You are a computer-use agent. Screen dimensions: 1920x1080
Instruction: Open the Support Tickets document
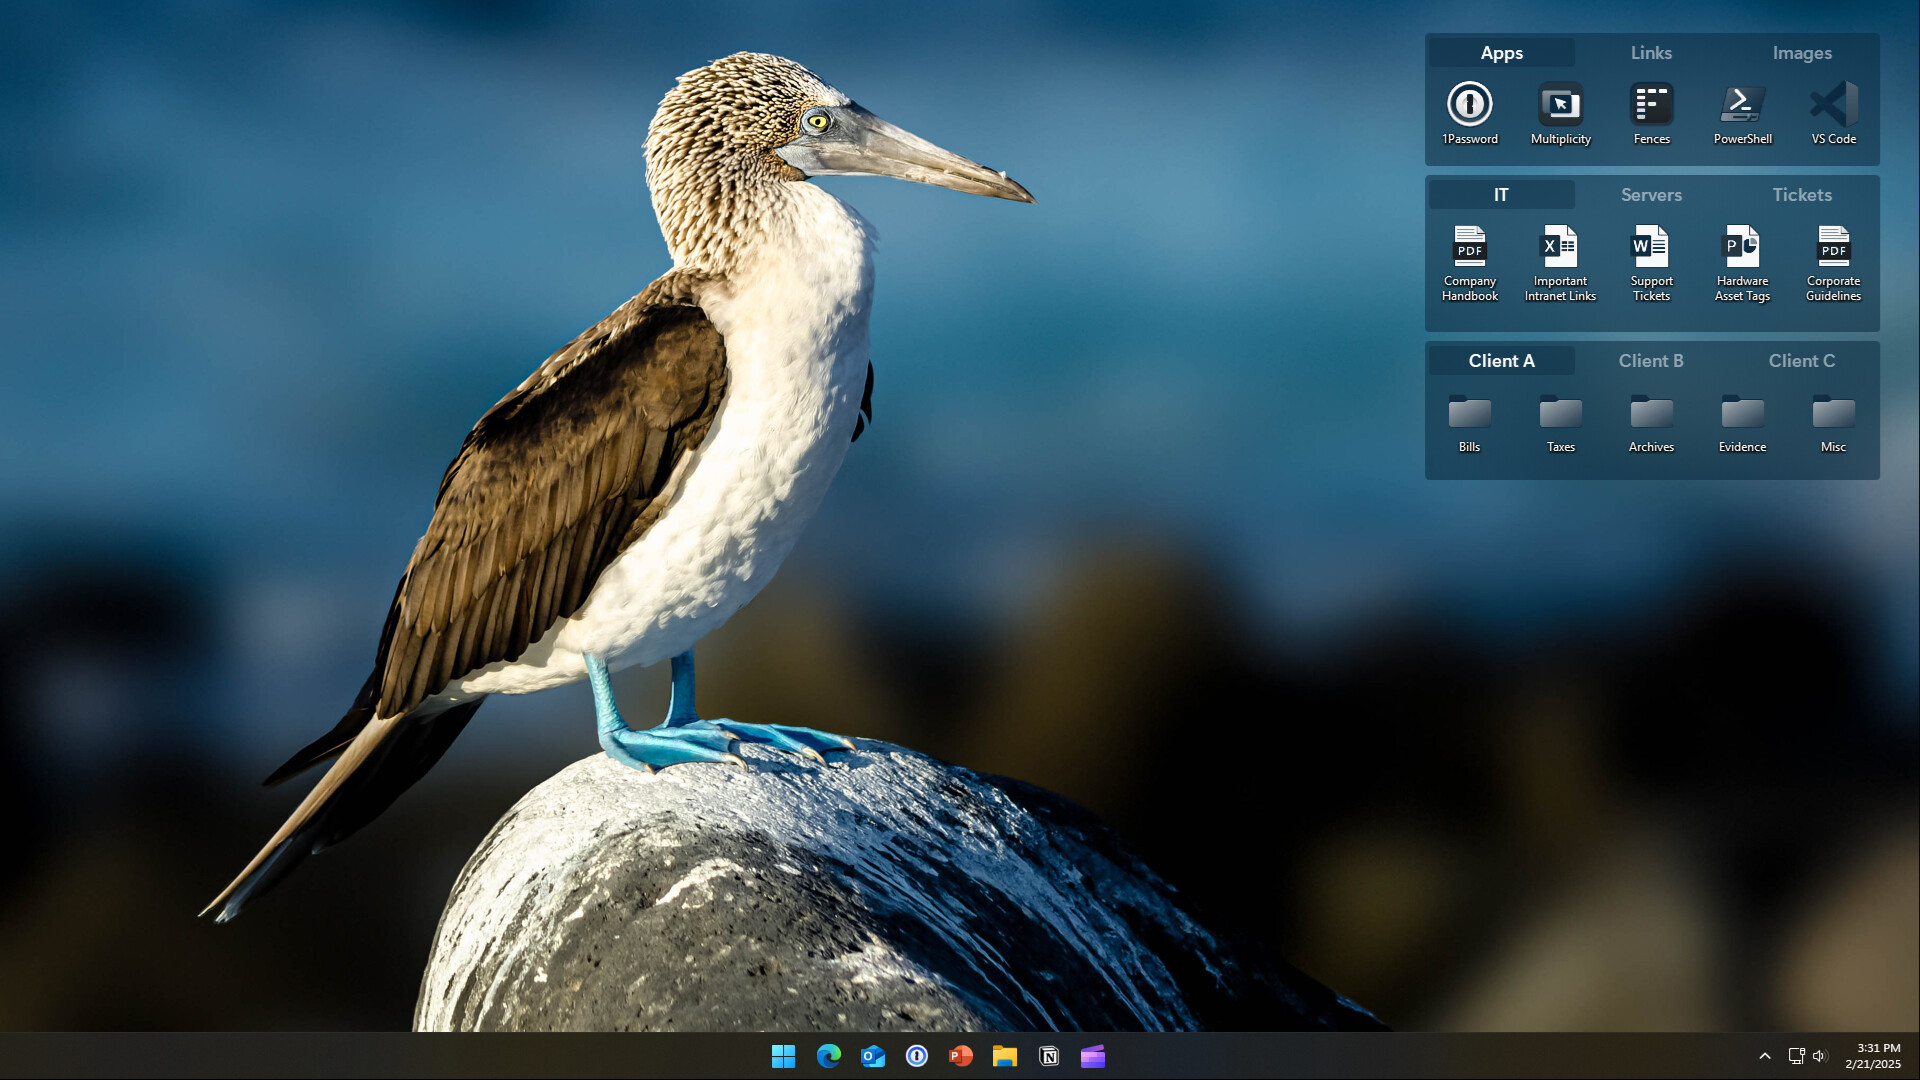click(x=1651, y=248)
